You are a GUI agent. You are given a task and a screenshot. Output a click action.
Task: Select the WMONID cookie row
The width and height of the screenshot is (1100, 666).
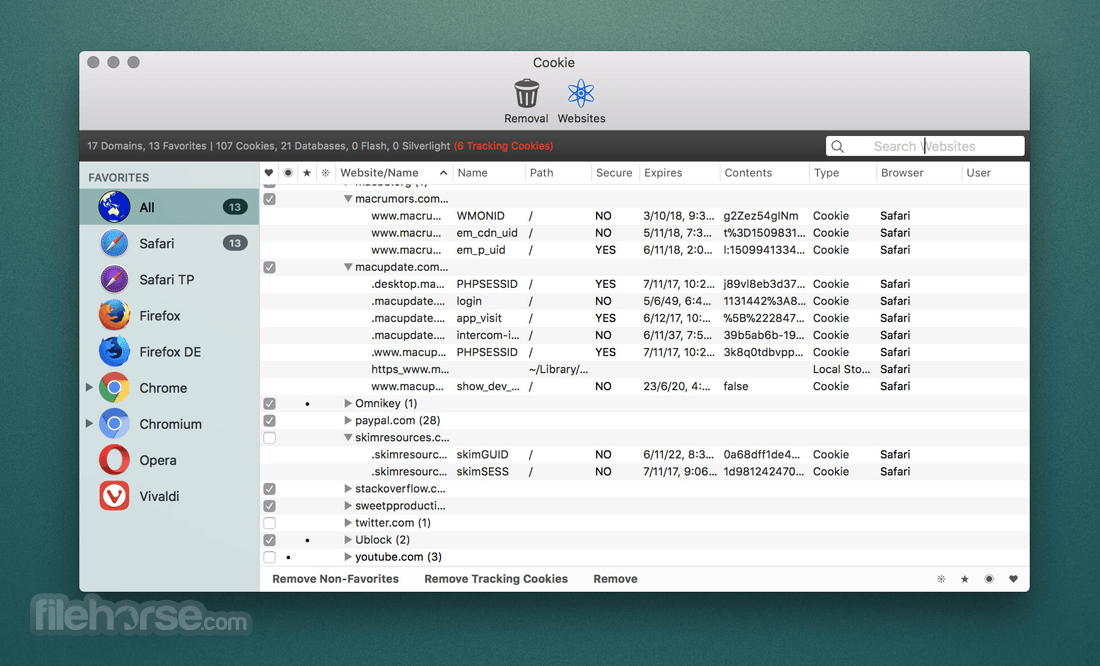644,216
